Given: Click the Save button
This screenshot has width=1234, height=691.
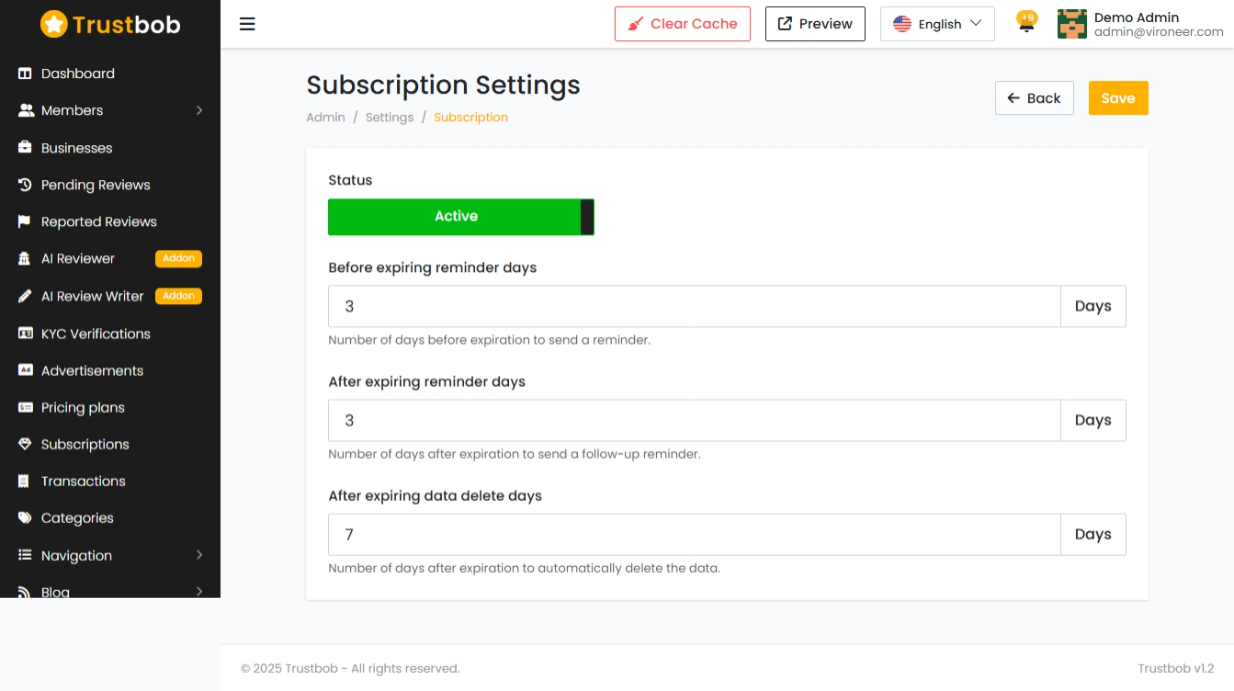Looking at the screenshot, I should pos(1118,98).
